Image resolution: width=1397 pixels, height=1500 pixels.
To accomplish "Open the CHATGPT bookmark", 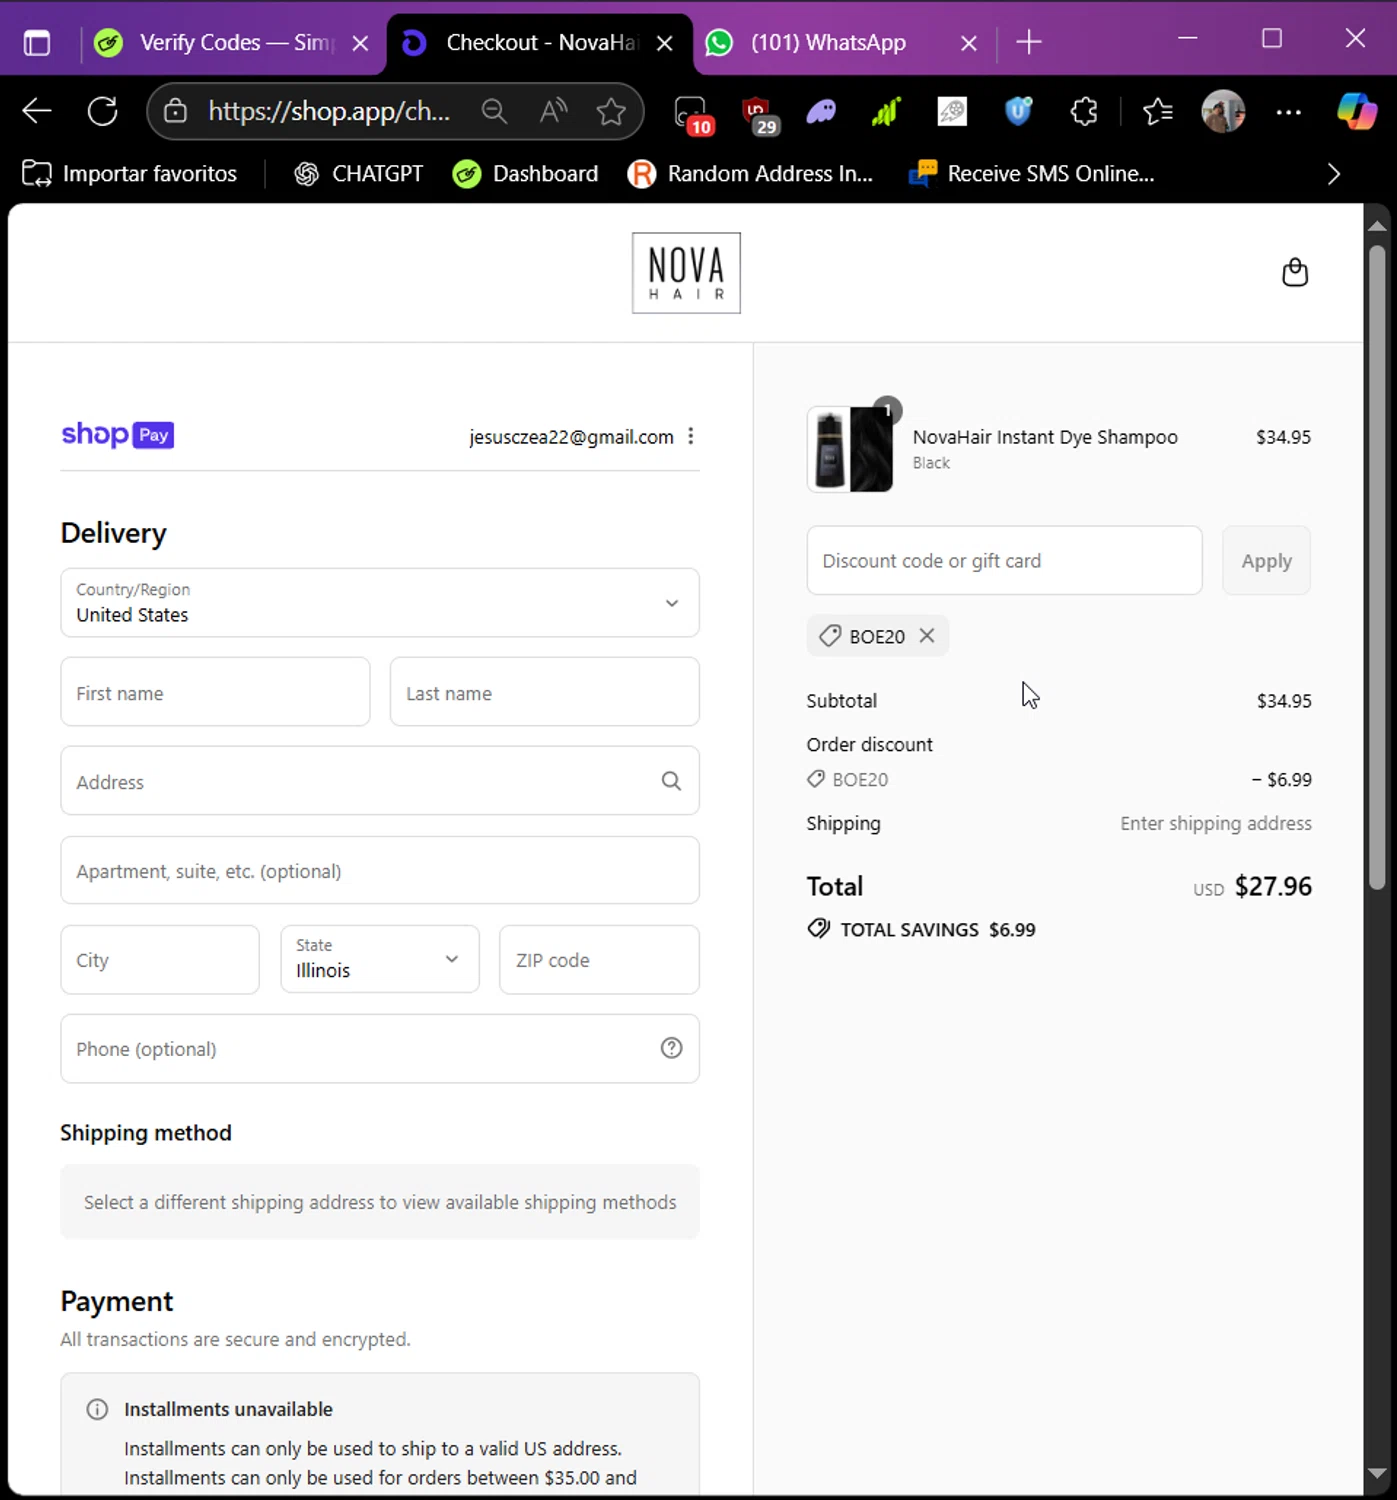I will pos(358,174).
